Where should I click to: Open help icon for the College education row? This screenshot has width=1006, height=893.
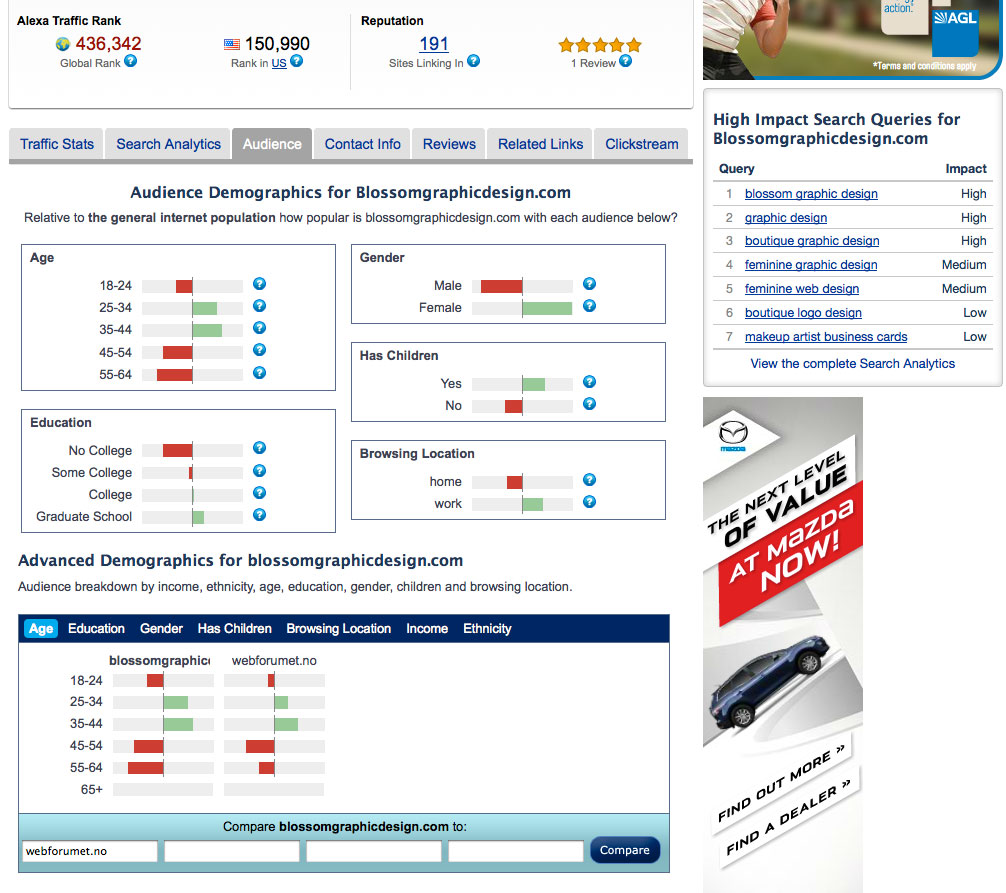[259, 493]
